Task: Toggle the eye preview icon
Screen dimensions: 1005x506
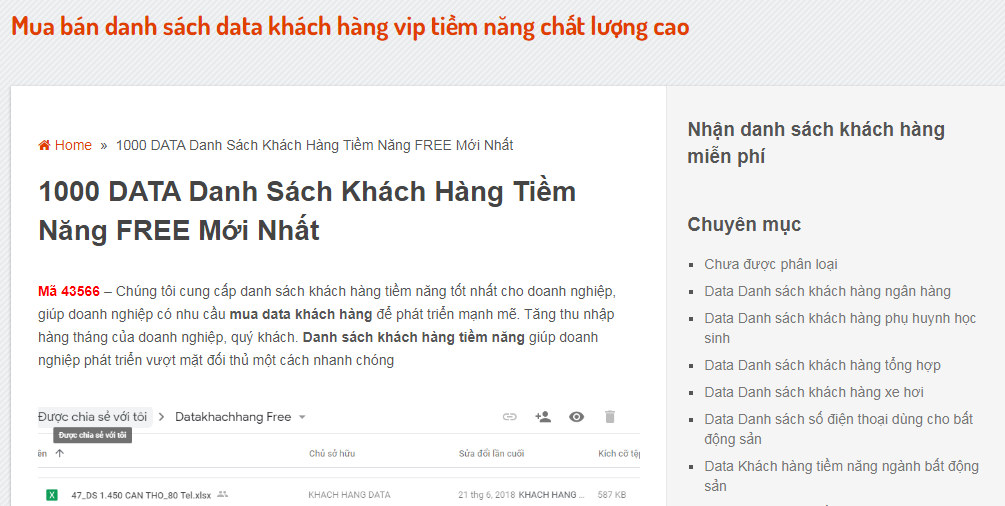Action: tap(577, 417)
